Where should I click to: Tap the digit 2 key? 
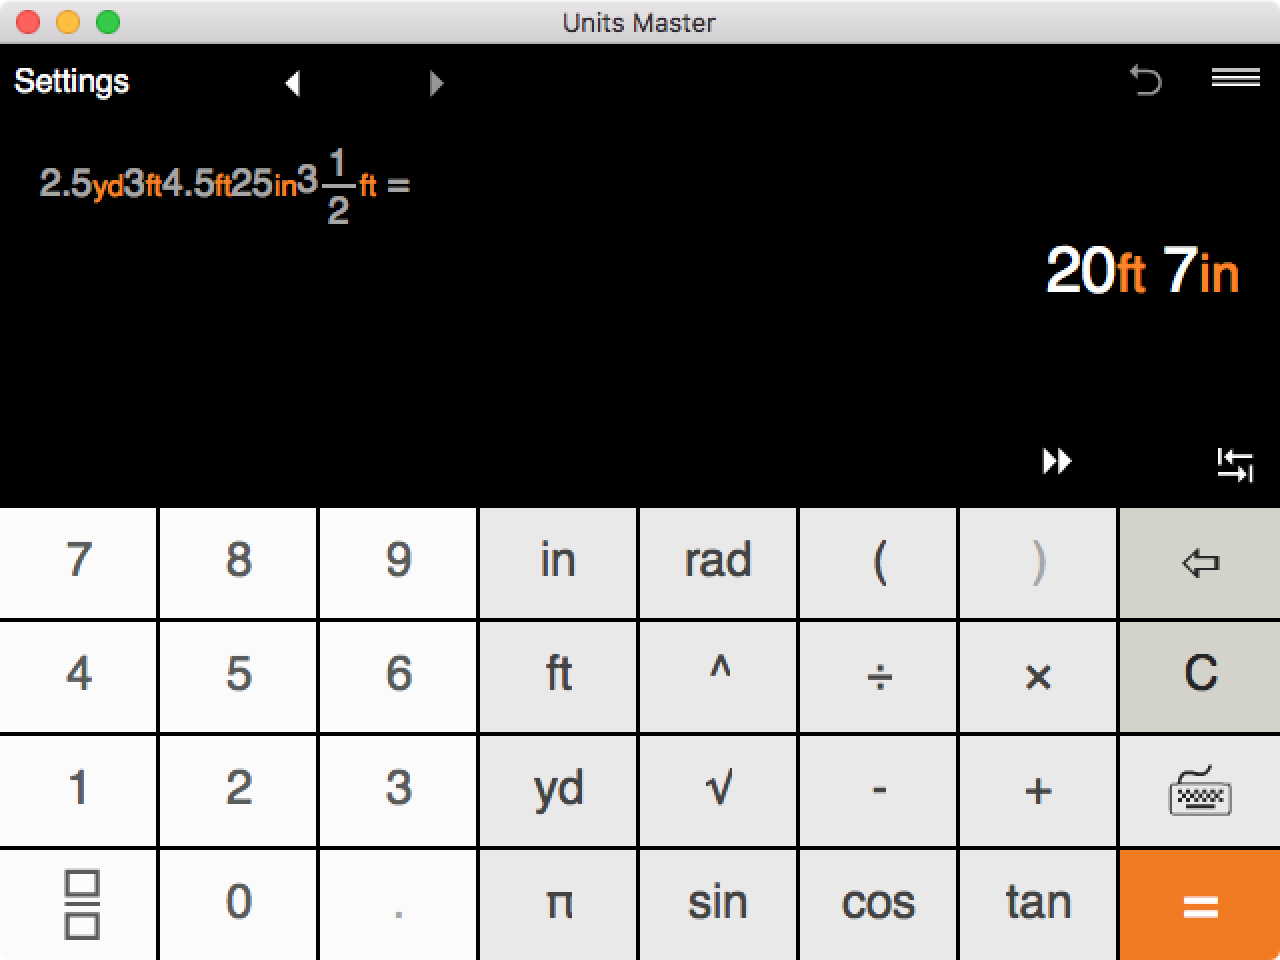point(238,790)
